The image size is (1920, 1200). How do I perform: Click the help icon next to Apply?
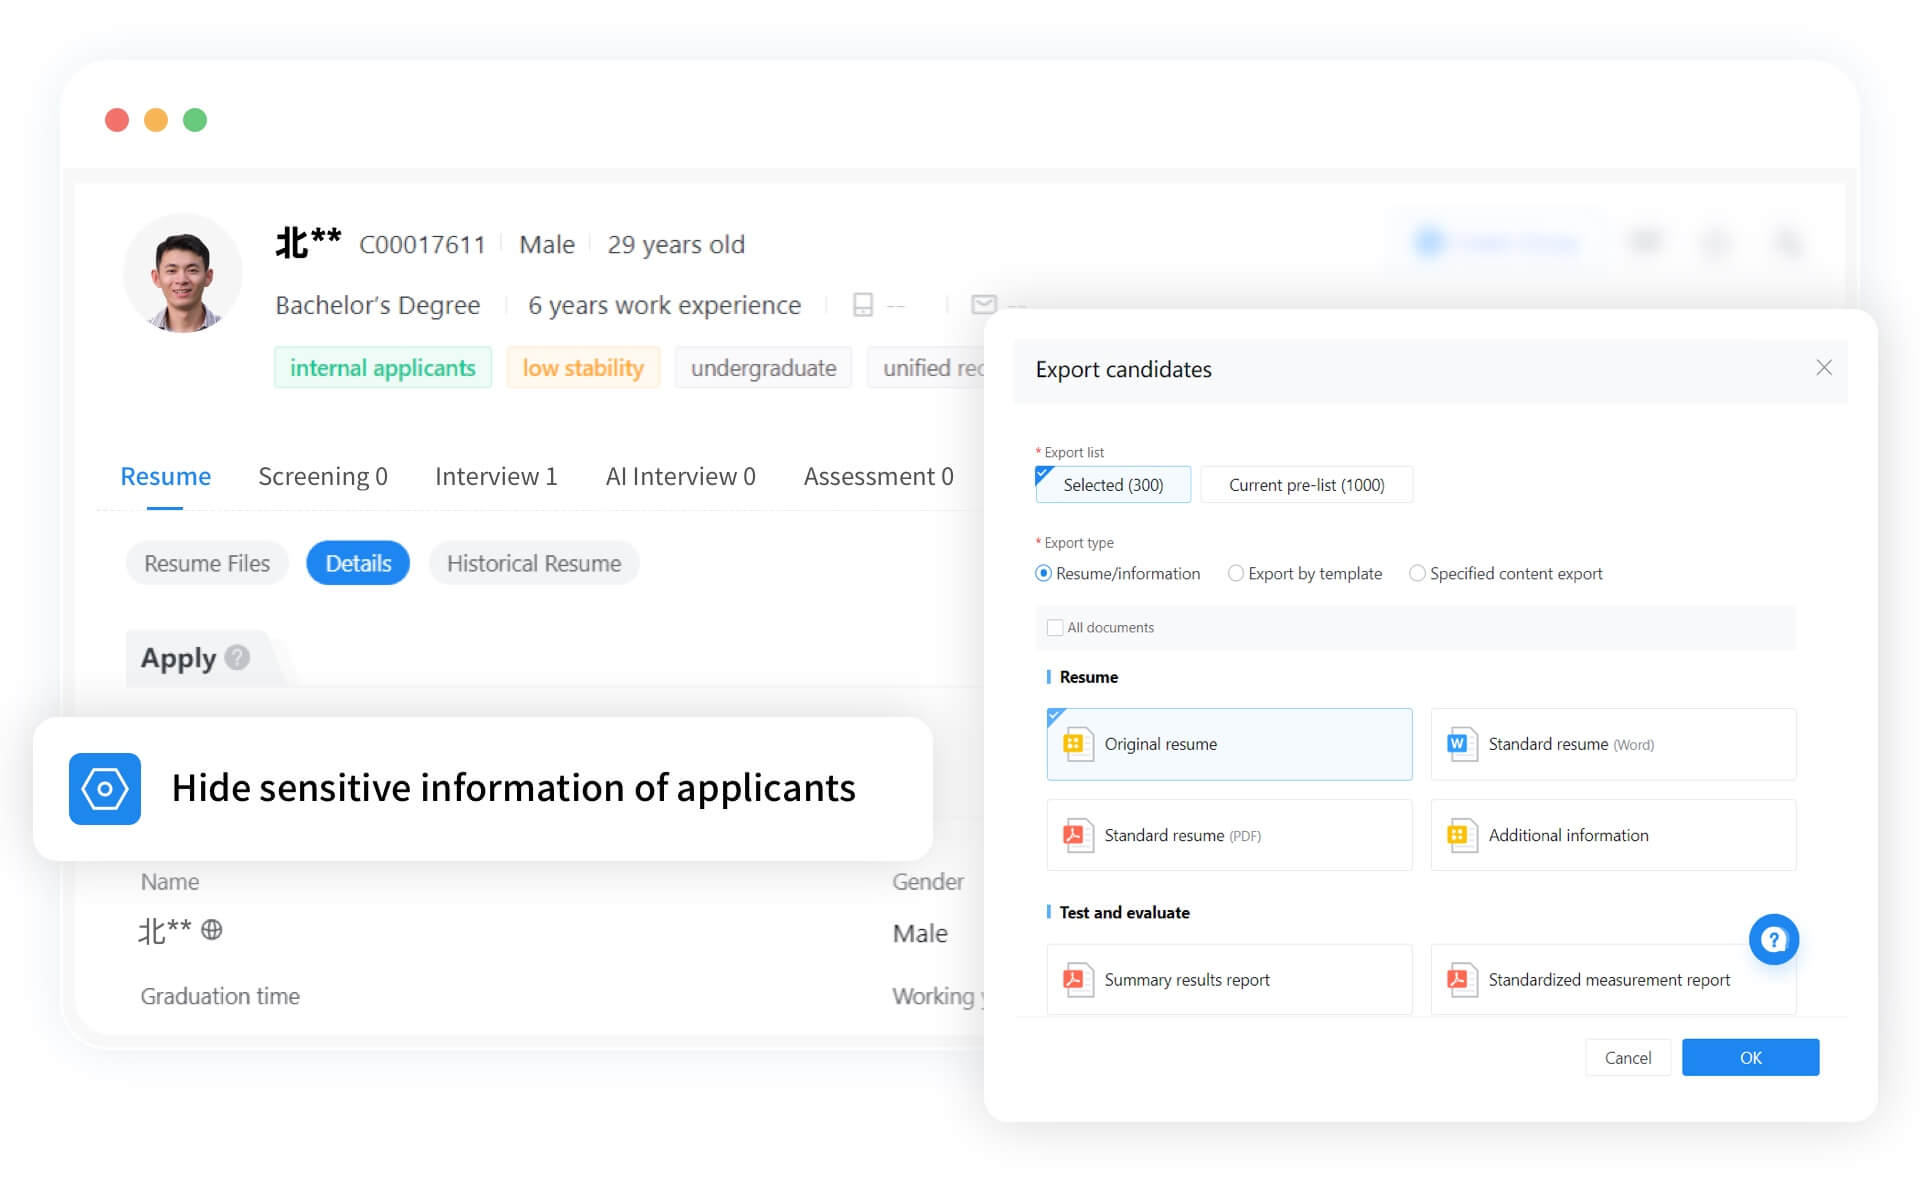pos(237,657)
